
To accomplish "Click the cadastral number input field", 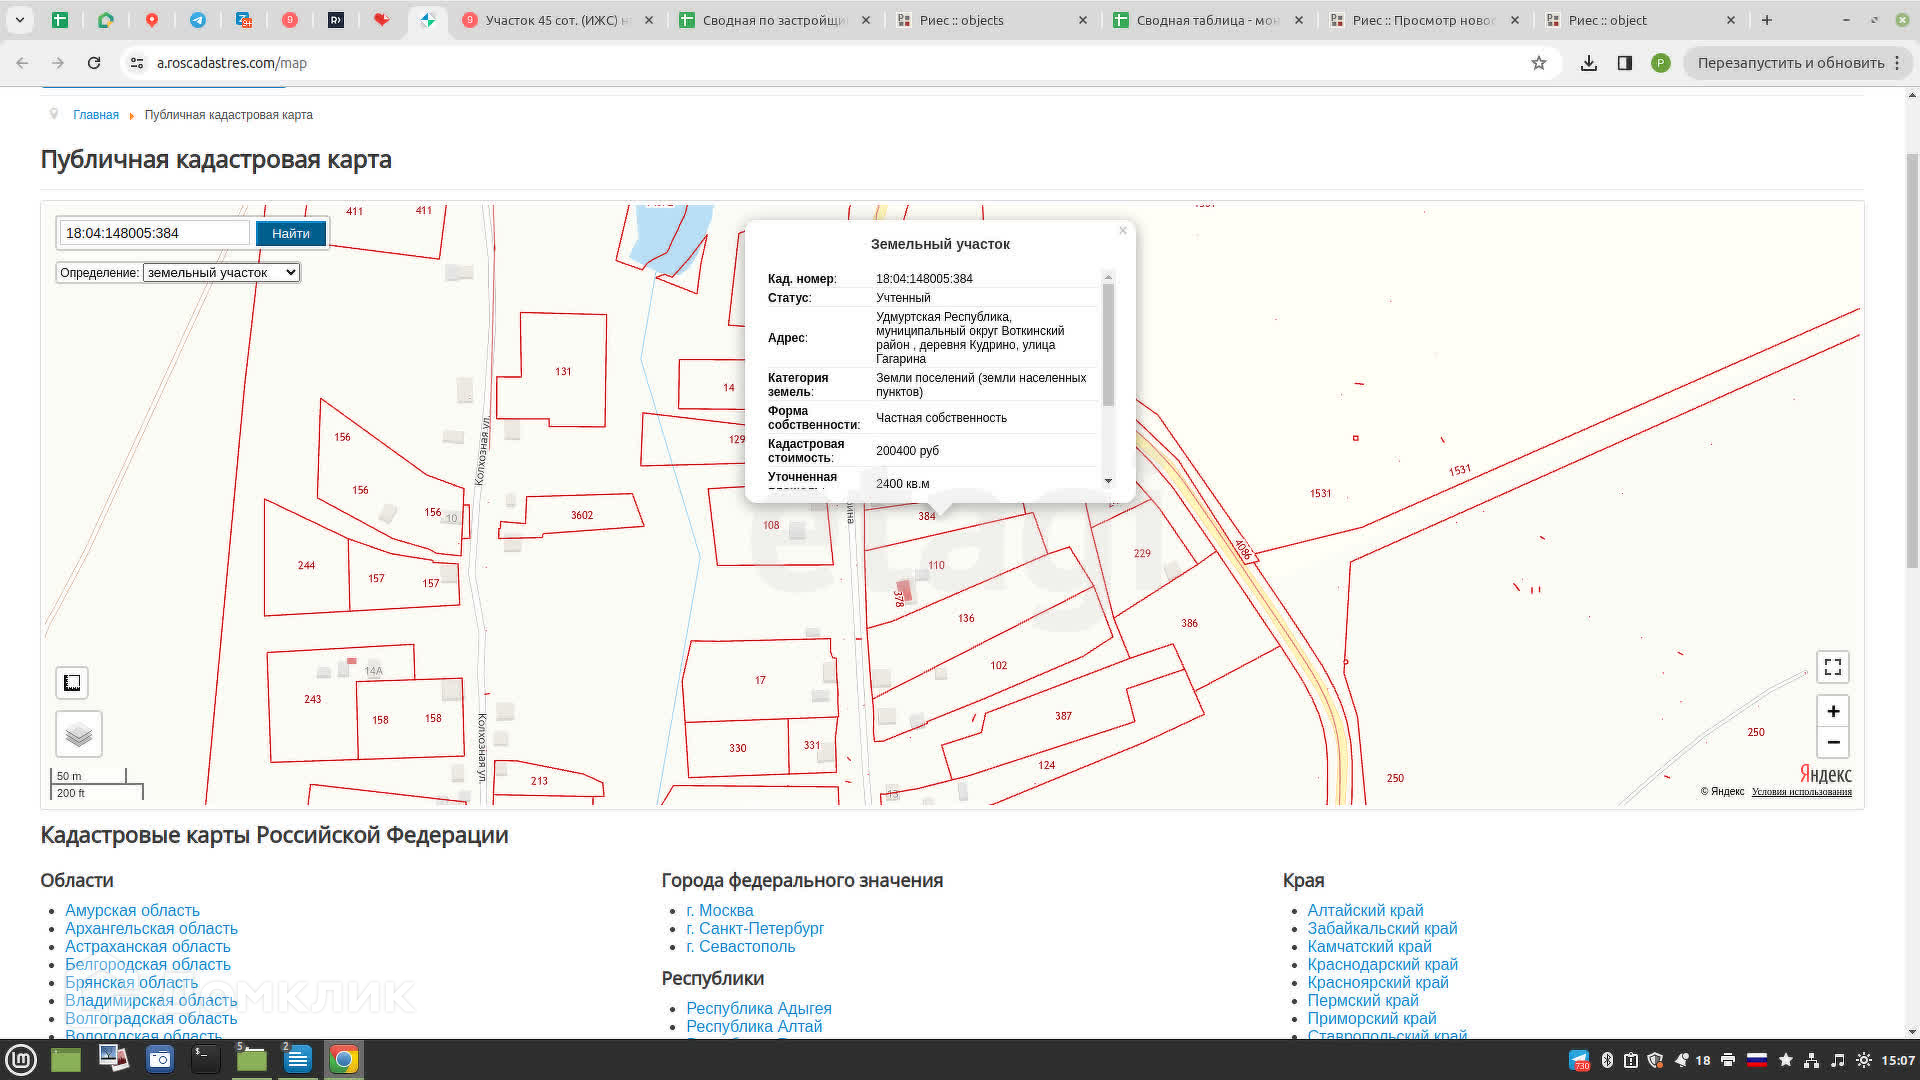I will [x=154, y=233].
